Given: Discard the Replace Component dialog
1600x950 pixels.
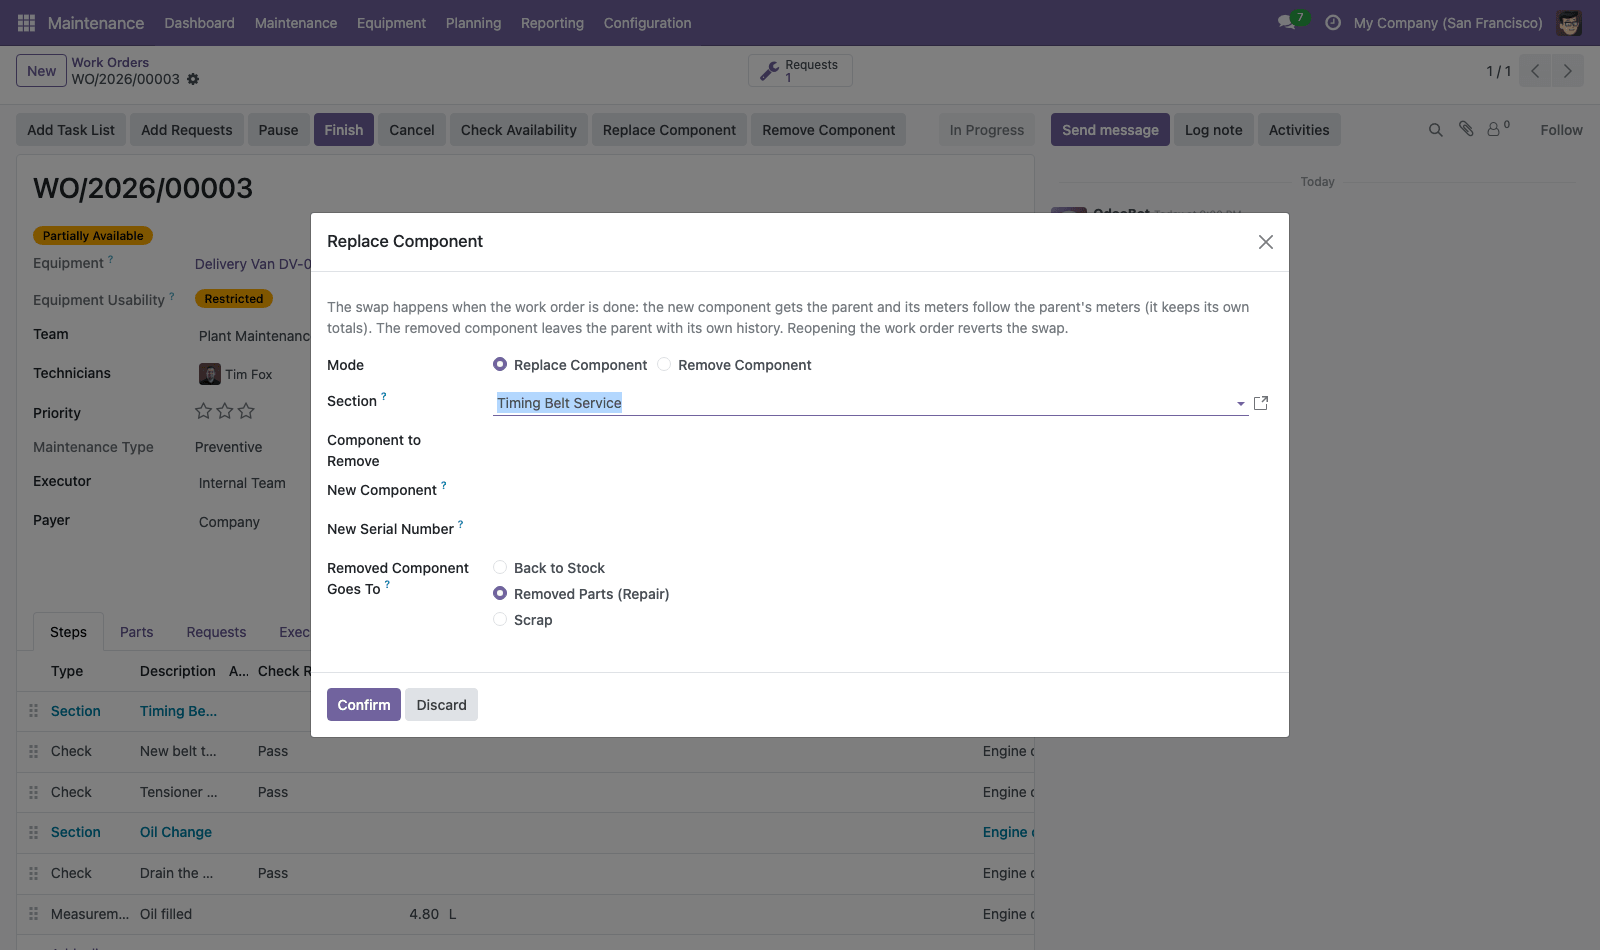Looking at the screenshot, I should (442, 705).
